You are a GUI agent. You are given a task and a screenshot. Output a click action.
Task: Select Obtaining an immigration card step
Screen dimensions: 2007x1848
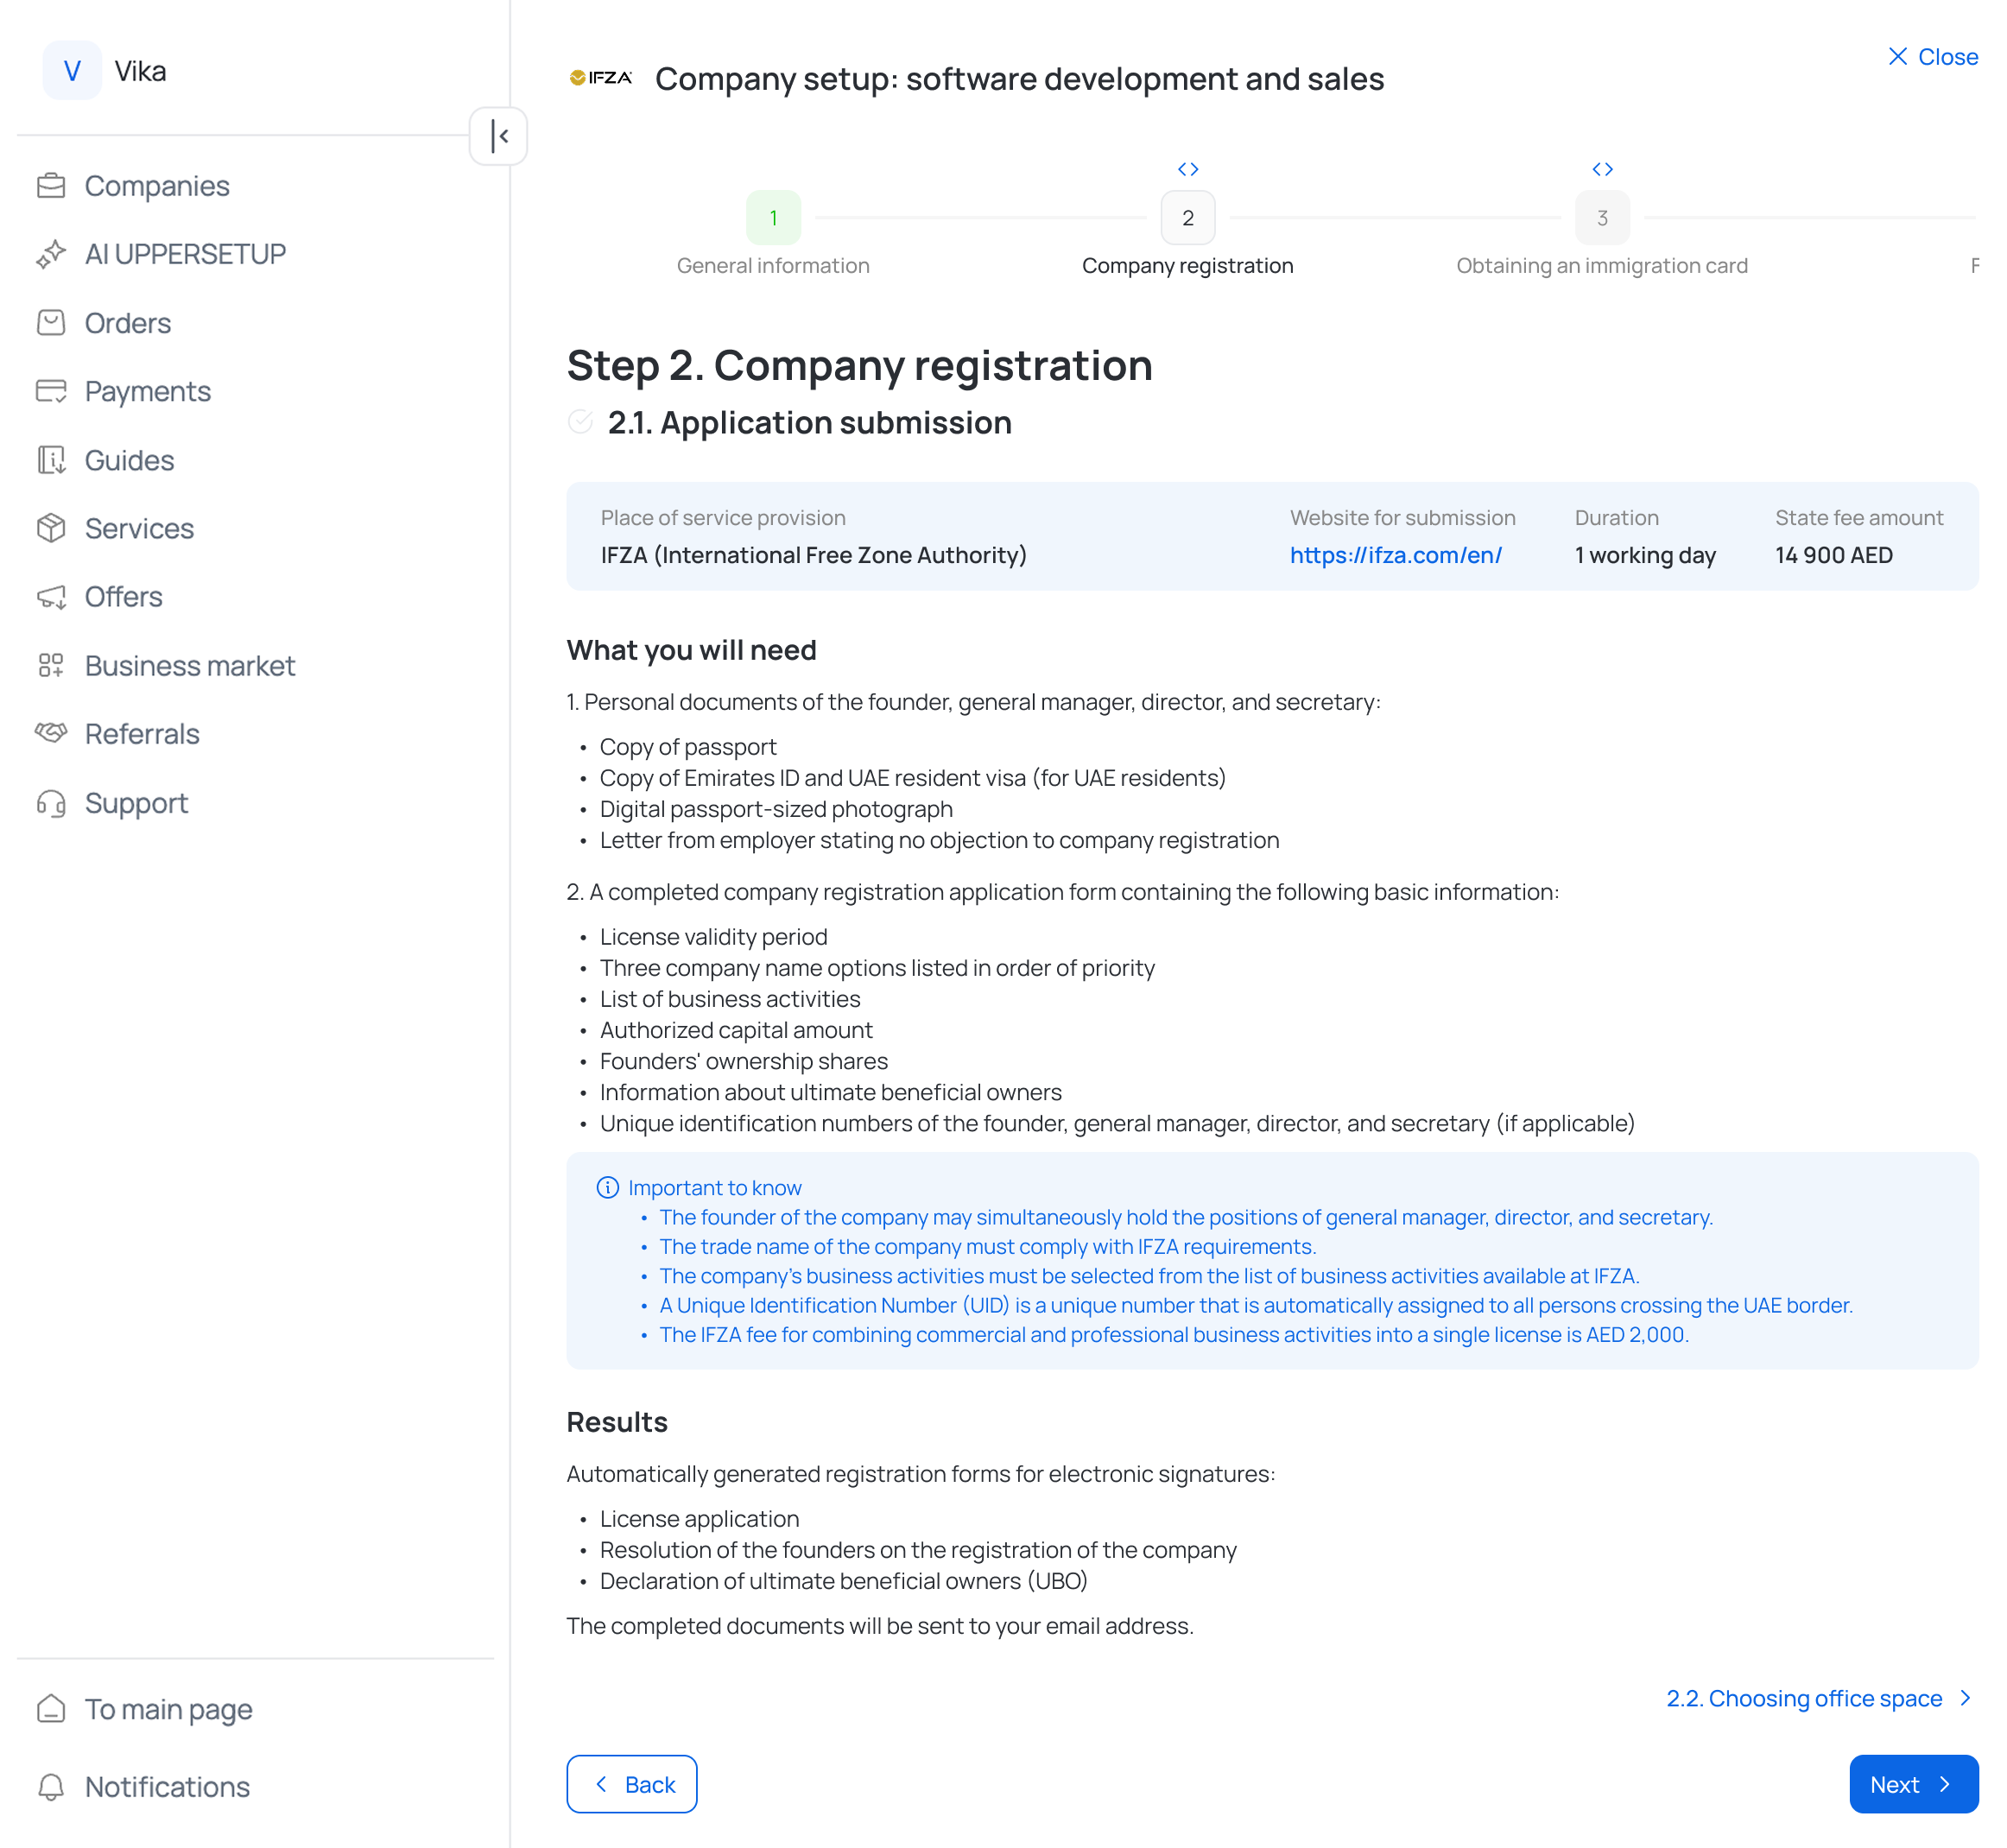coord(1602,218)
